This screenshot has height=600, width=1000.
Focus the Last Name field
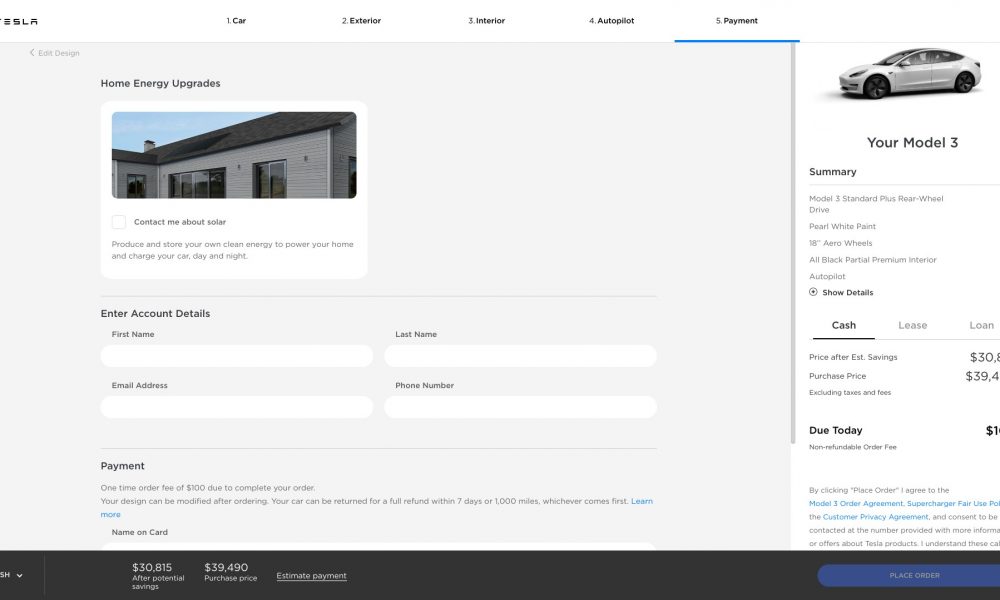(x=520, y=356)
